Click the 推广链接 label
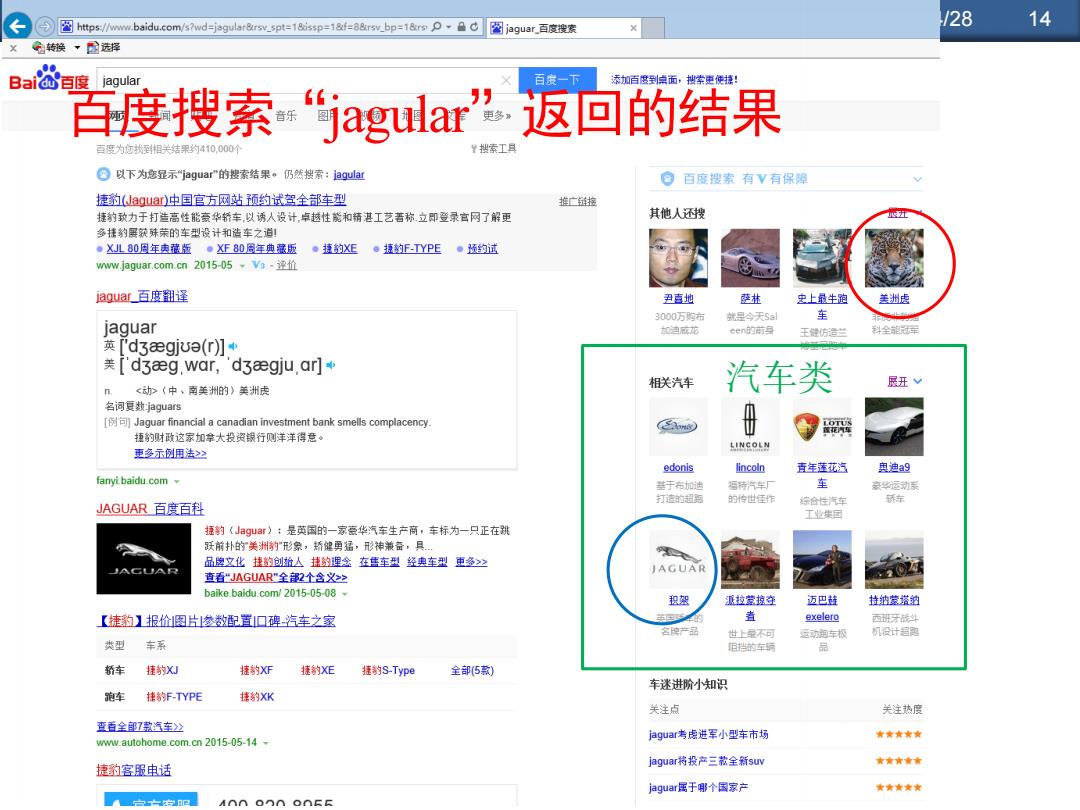Screen dimensions: 1080x810 (577, 202)
